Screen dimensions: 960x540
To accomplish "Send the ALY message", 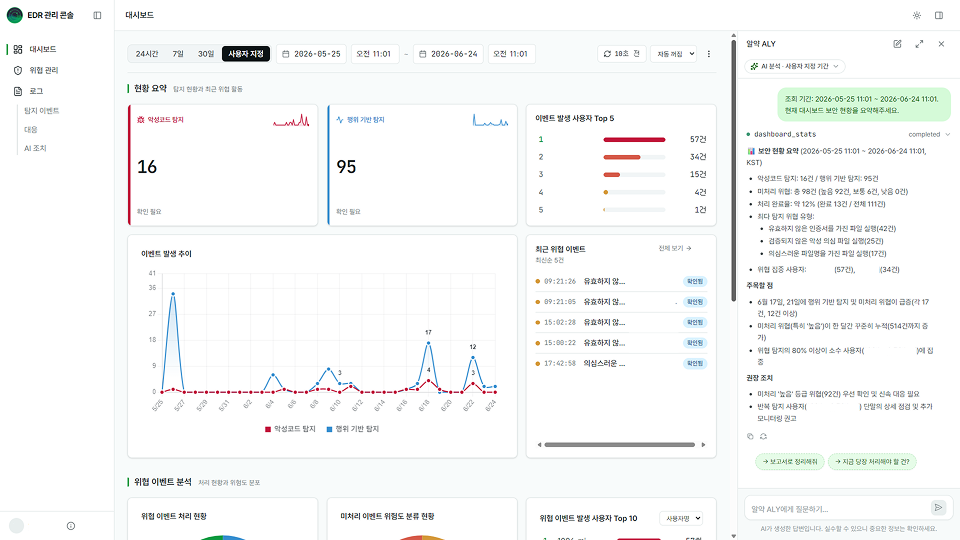I will [938, 508].
